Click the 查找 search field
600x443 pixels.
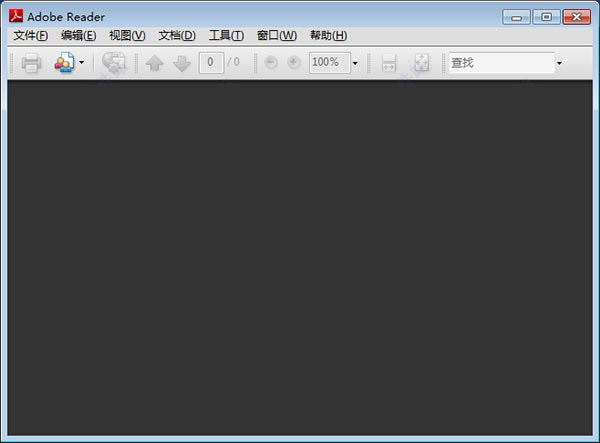(x=501, y=62)
